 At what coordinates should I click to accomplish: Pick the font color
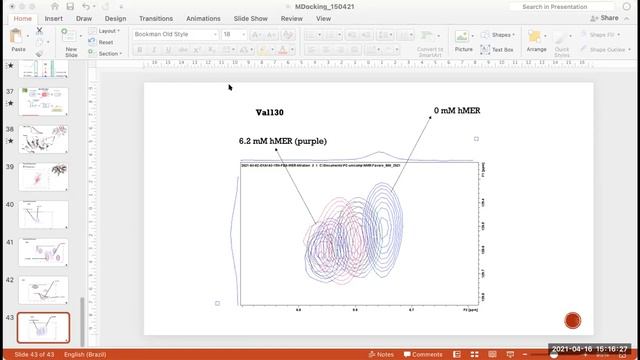282,50
